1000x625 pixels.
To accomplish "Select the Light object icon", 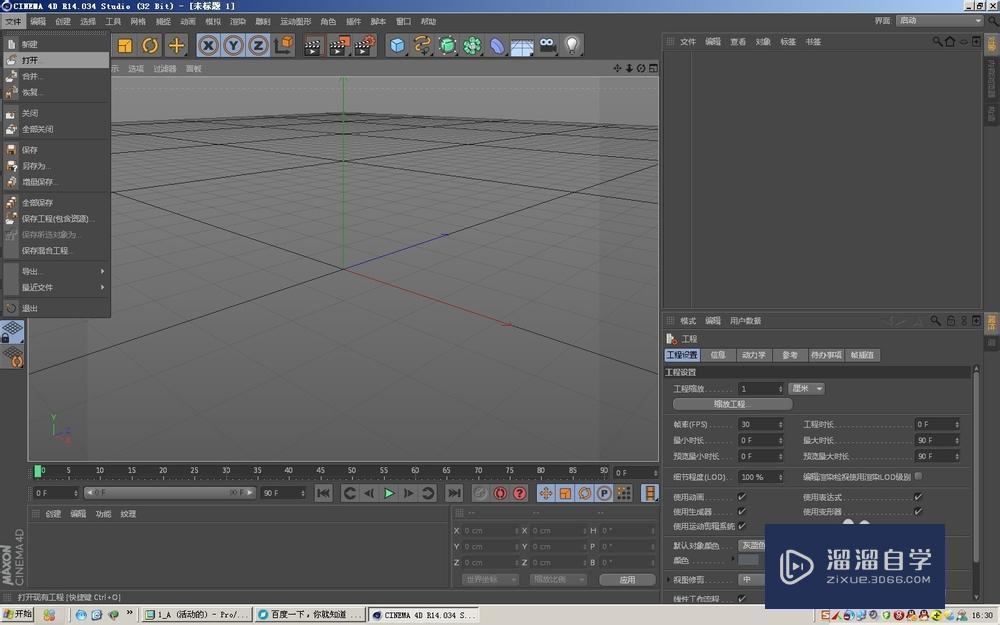I will pyautogui.click(x=571, y=45).
